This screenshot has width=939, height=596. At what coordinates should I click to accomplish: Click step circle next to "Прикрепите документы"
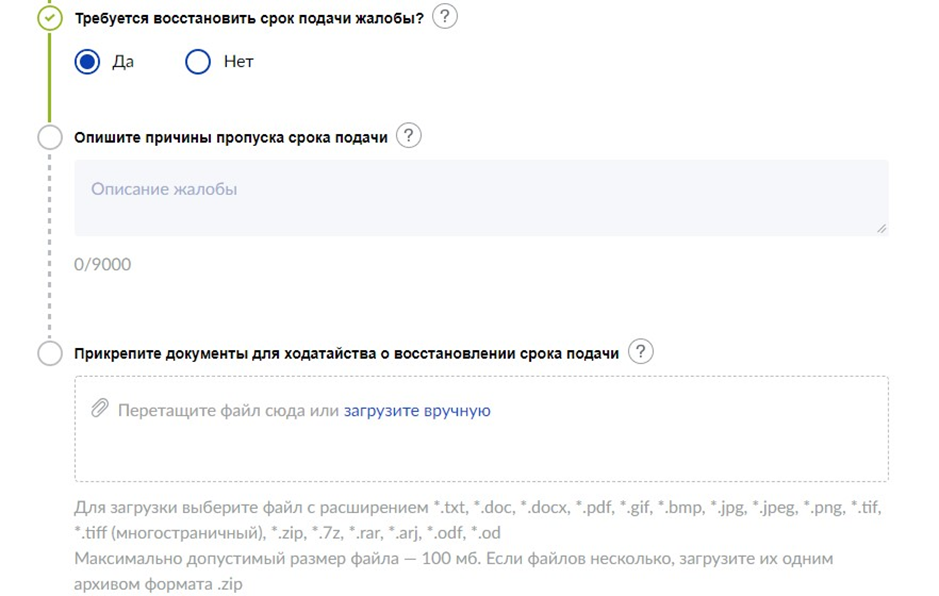(49, 353)
